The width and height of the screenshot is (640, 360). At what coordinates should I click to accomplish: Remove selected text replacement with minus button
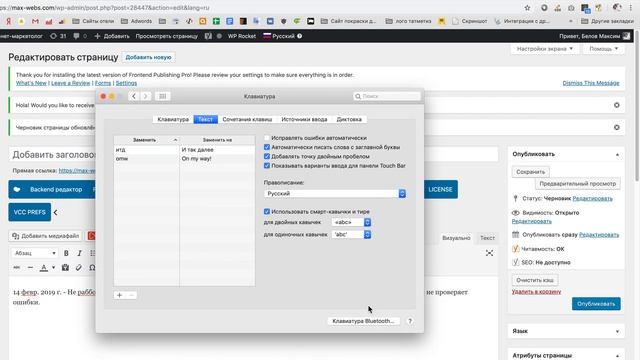click(x=131, y=295)
